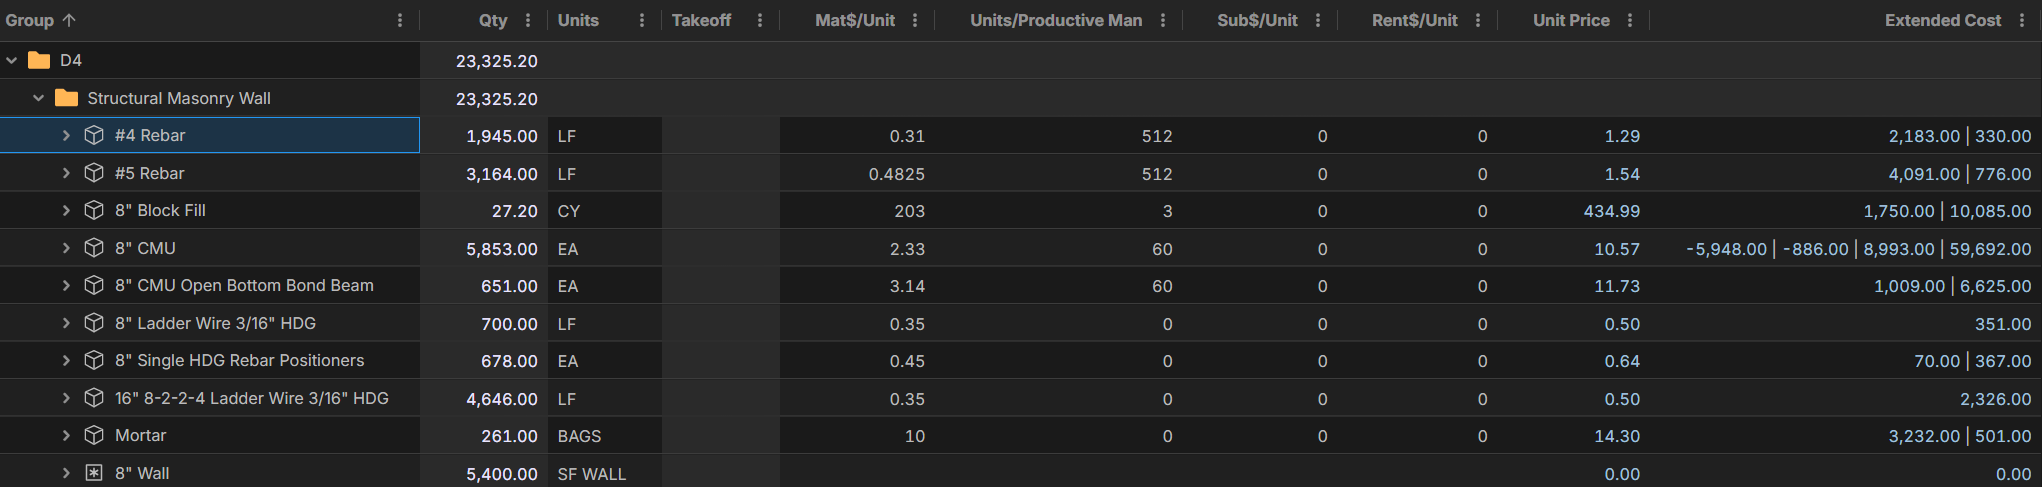This screenshot has height=487, width=2042.
Task: Open the Units column options menu
Action: (642, 20)
